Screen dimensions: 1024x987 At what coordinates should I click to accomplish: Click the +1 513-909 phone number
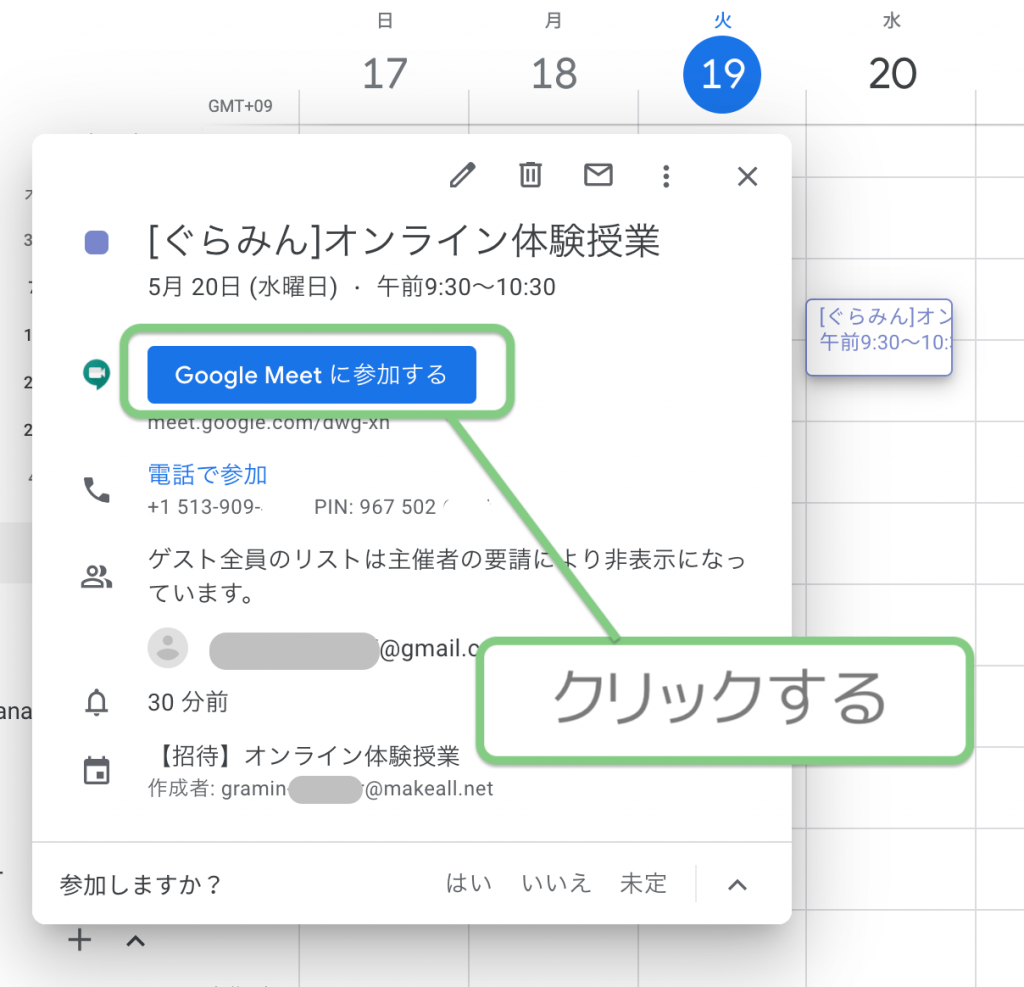[204, 507]
